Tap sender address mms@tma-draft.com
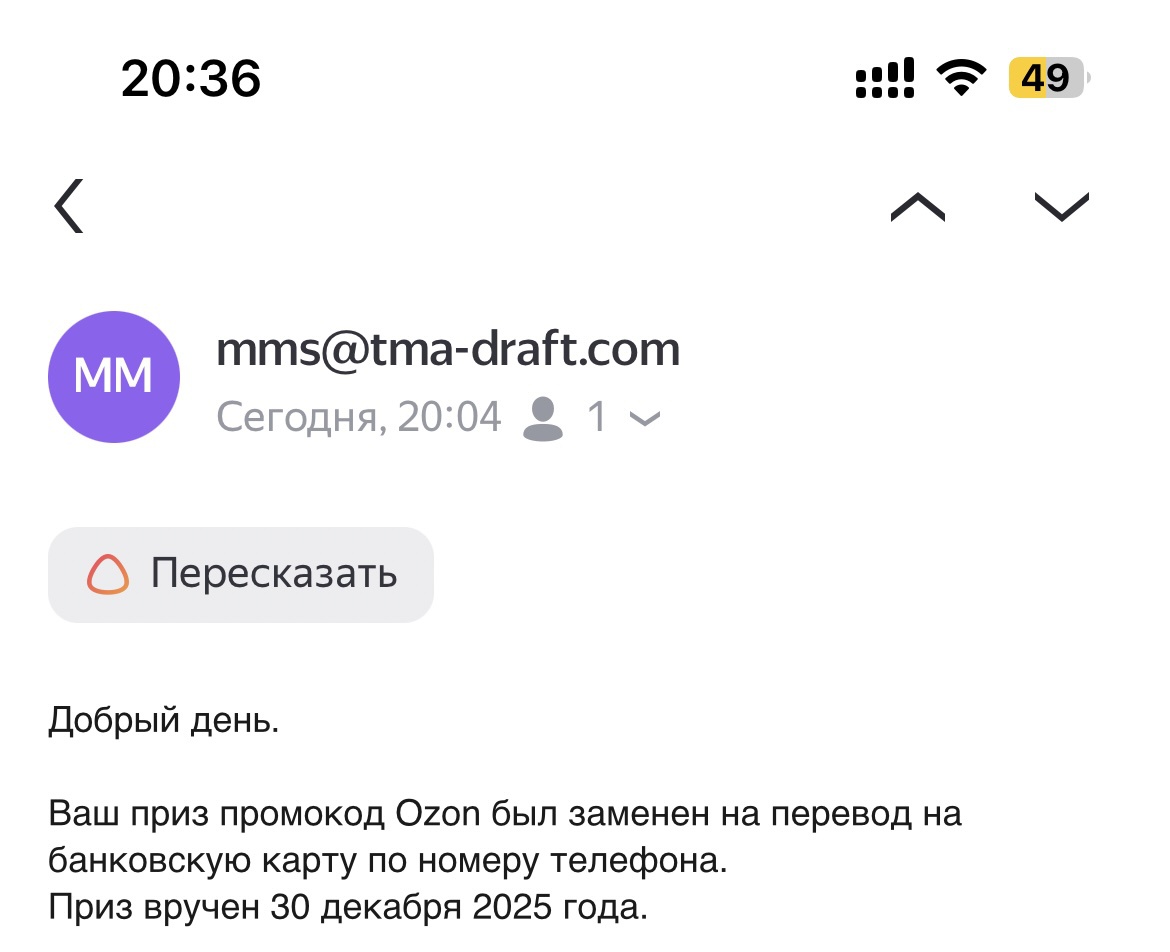1170x952 pixels. (x=448, y=349)
